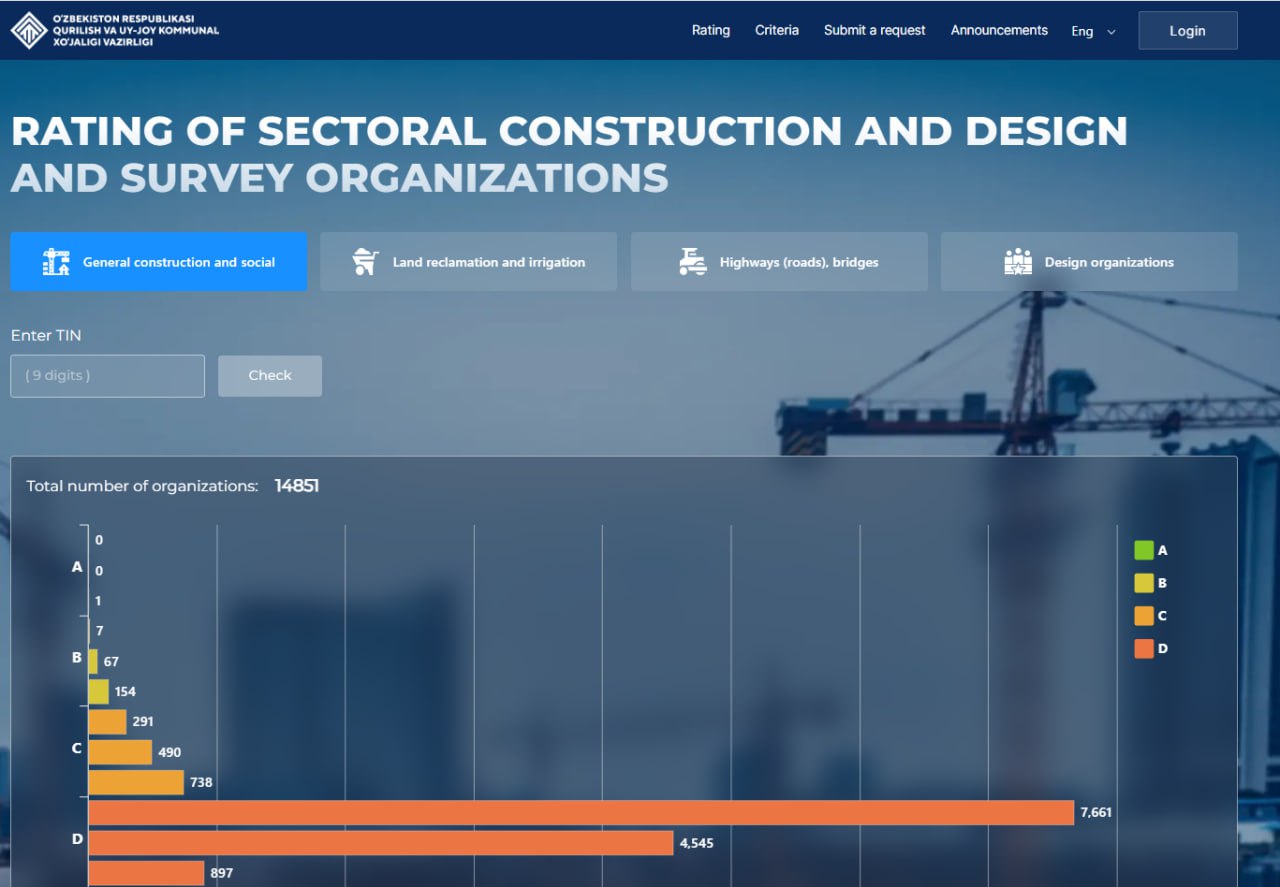Go to Submit a request page

pos(874,30)
